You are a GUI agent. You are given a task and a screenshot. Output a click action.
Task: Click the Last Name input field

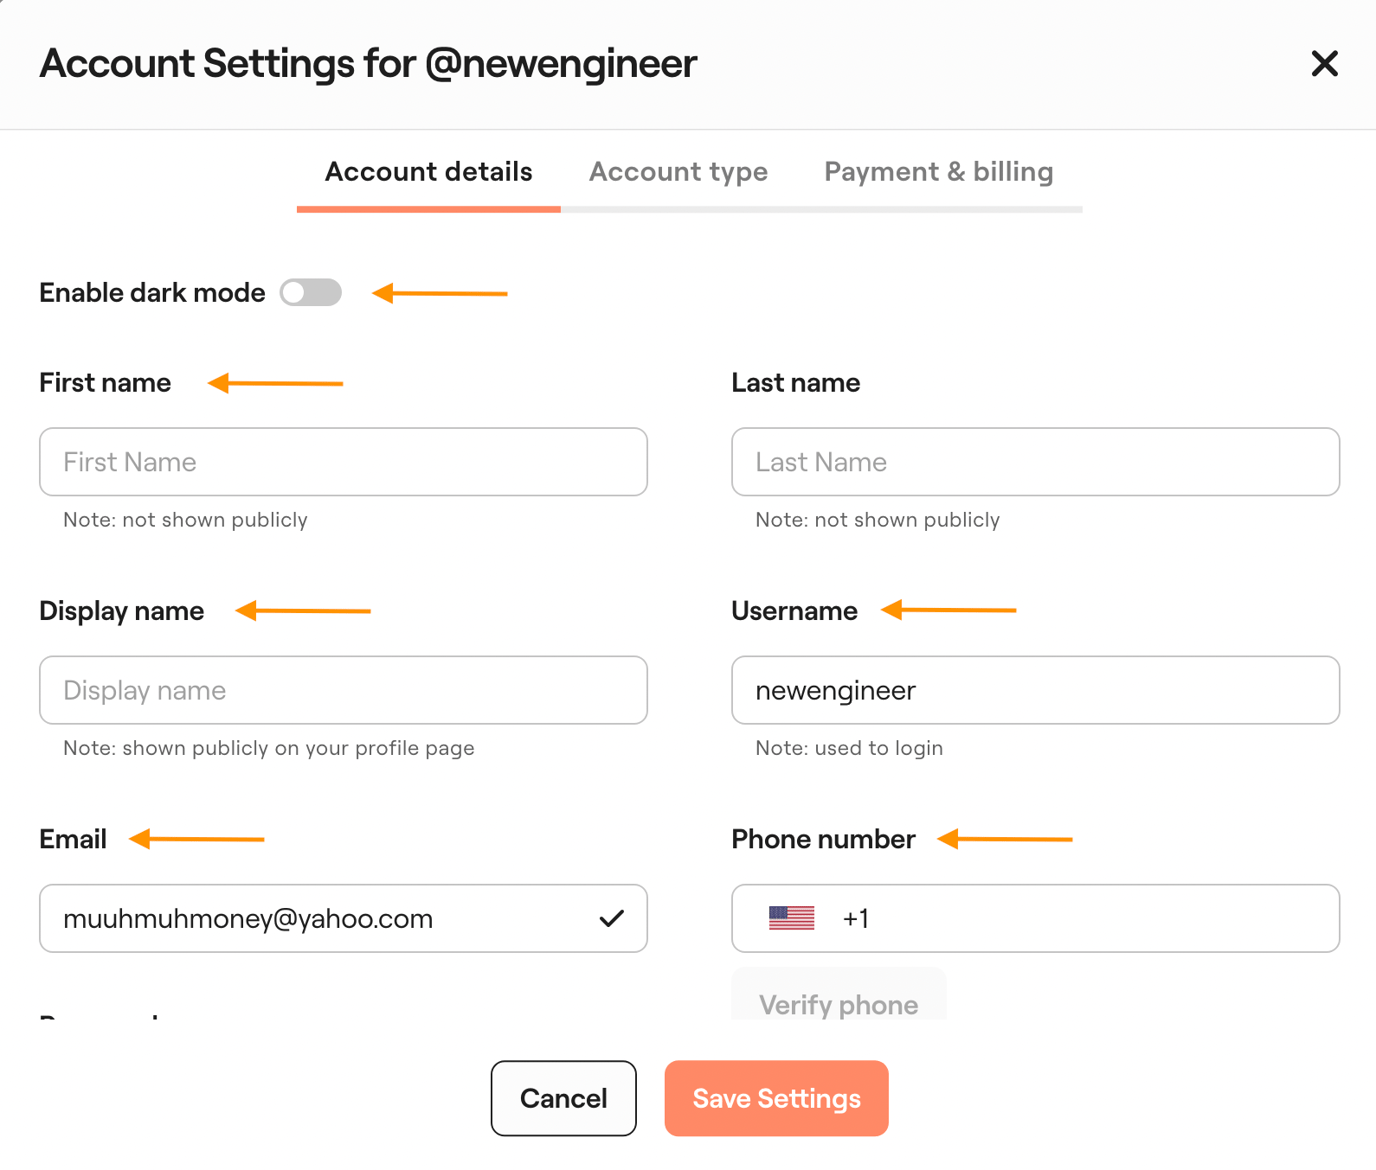(x=1035, y=462)
